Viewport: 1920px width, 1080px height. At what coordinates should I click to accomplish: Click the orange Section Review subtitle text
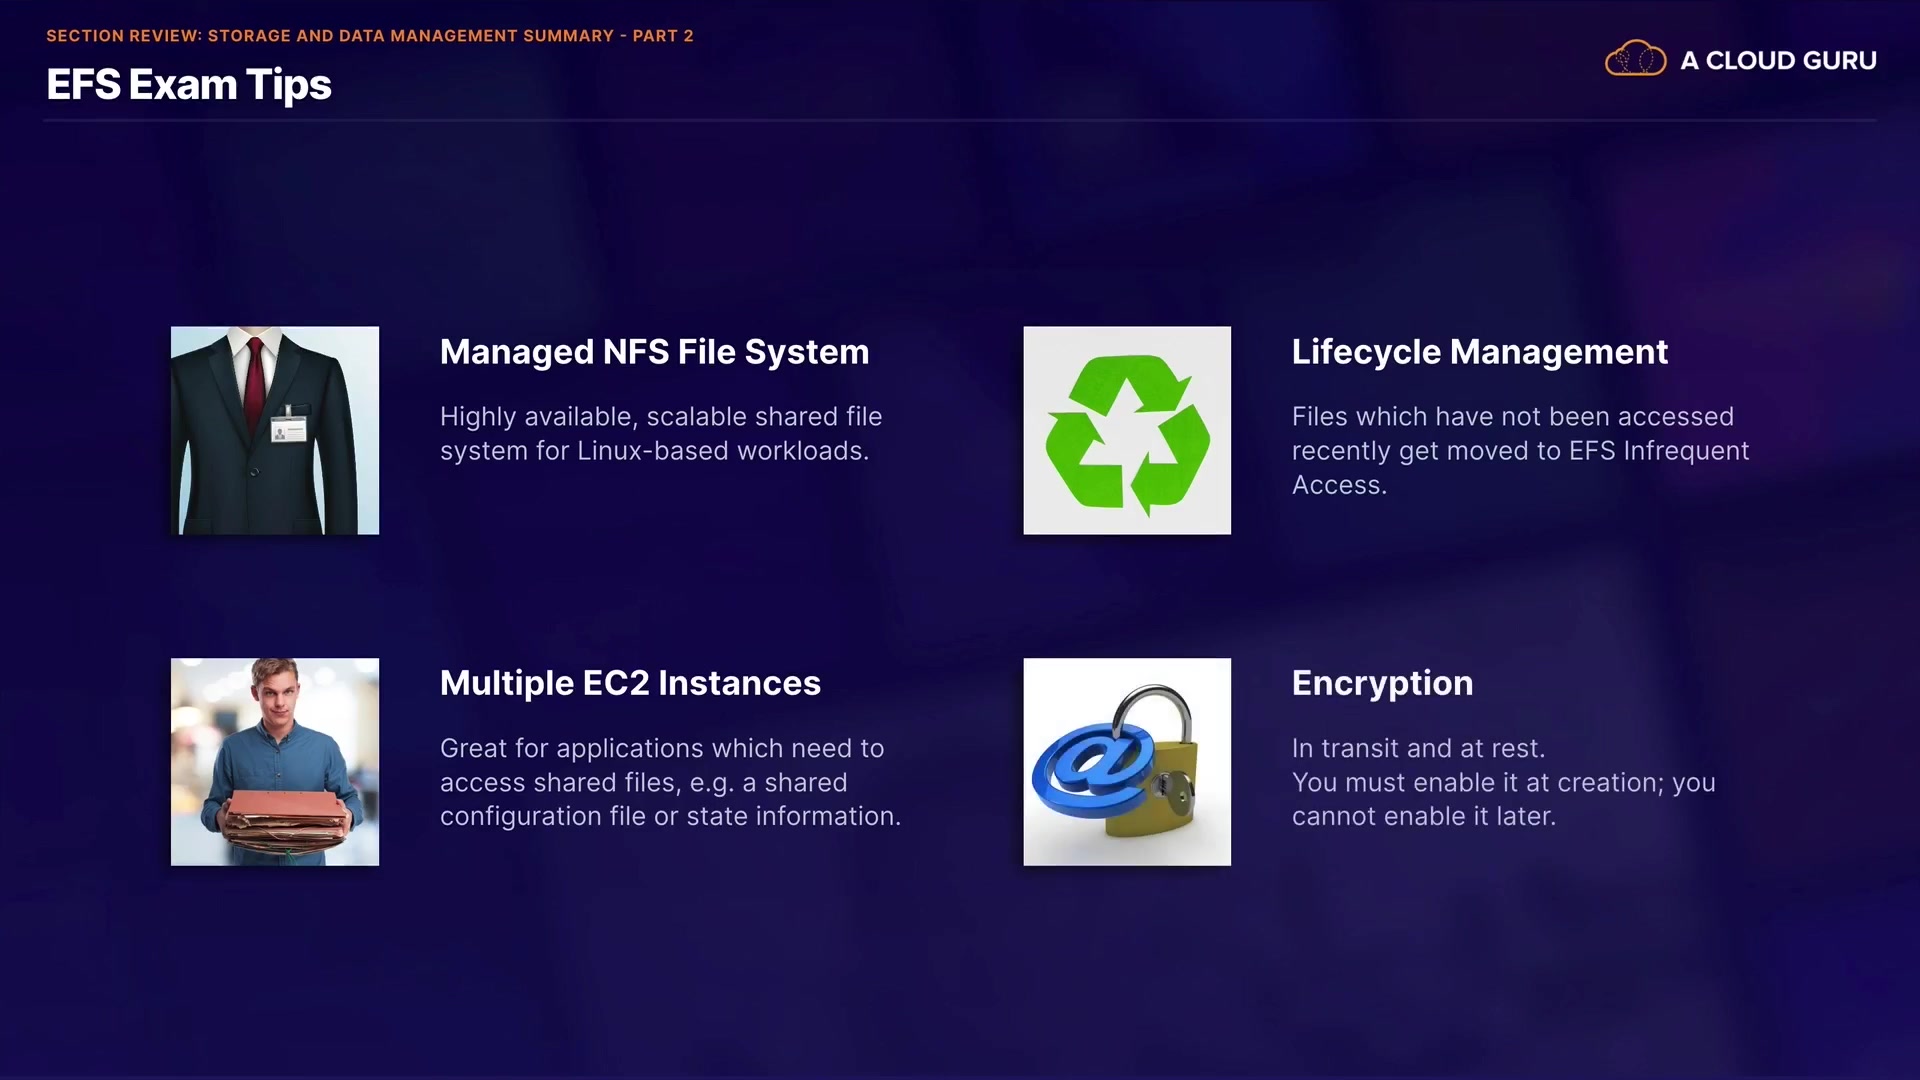(x=369, y=36)
